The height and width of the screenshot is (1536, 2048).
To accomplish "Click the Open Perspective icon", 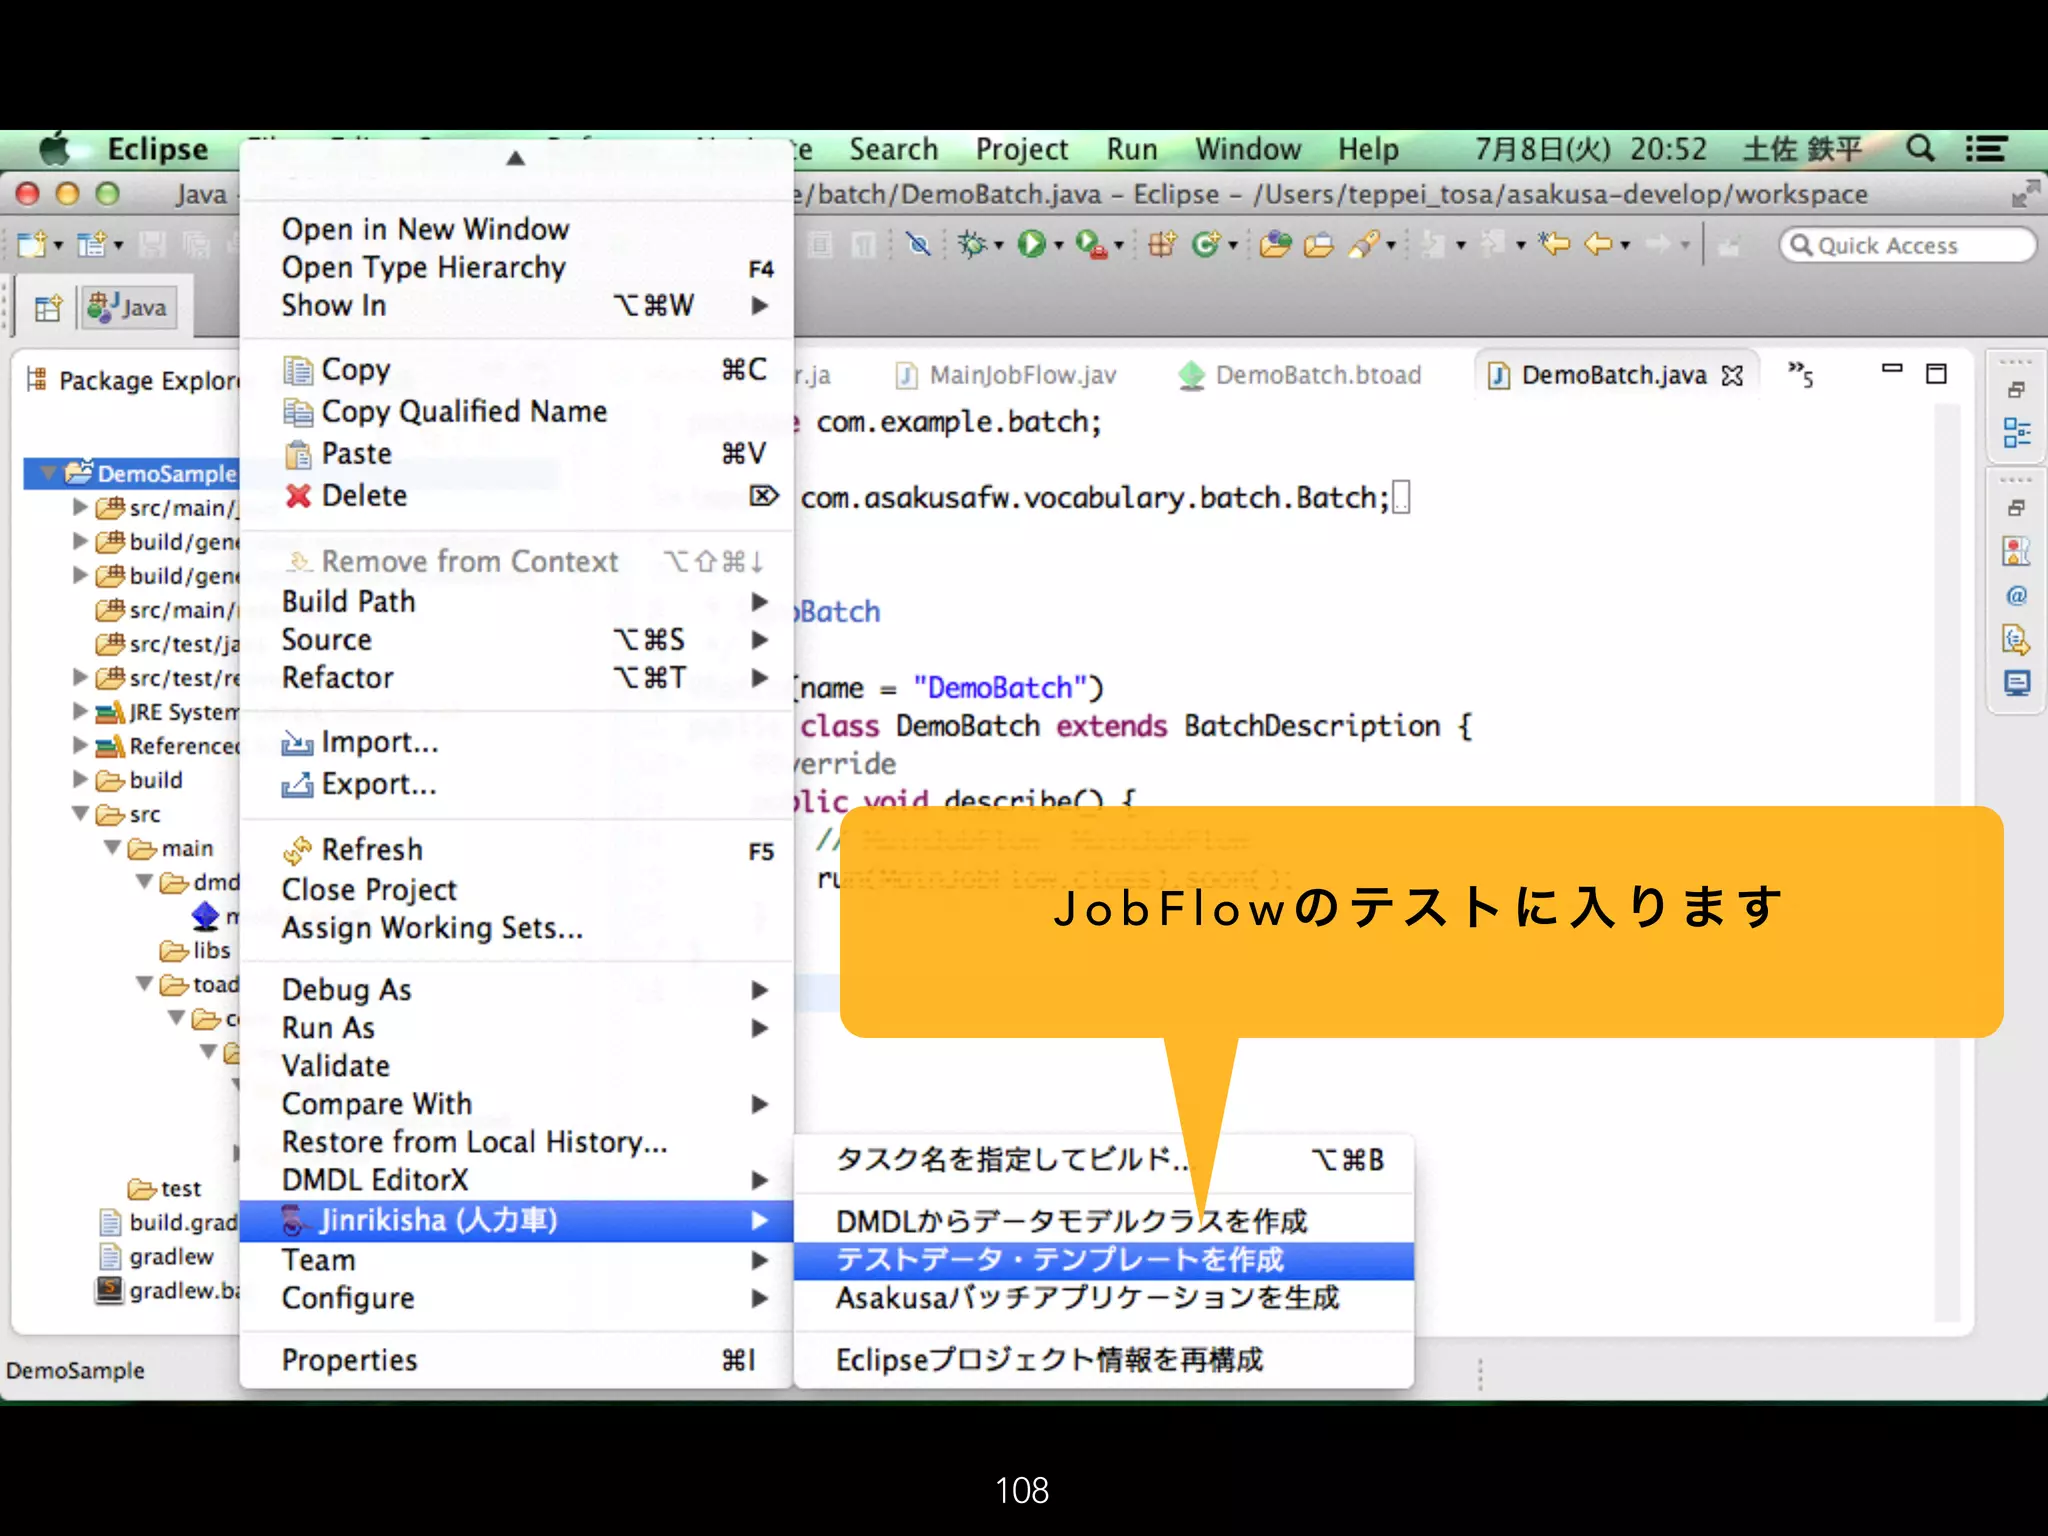I will point(48,308).
